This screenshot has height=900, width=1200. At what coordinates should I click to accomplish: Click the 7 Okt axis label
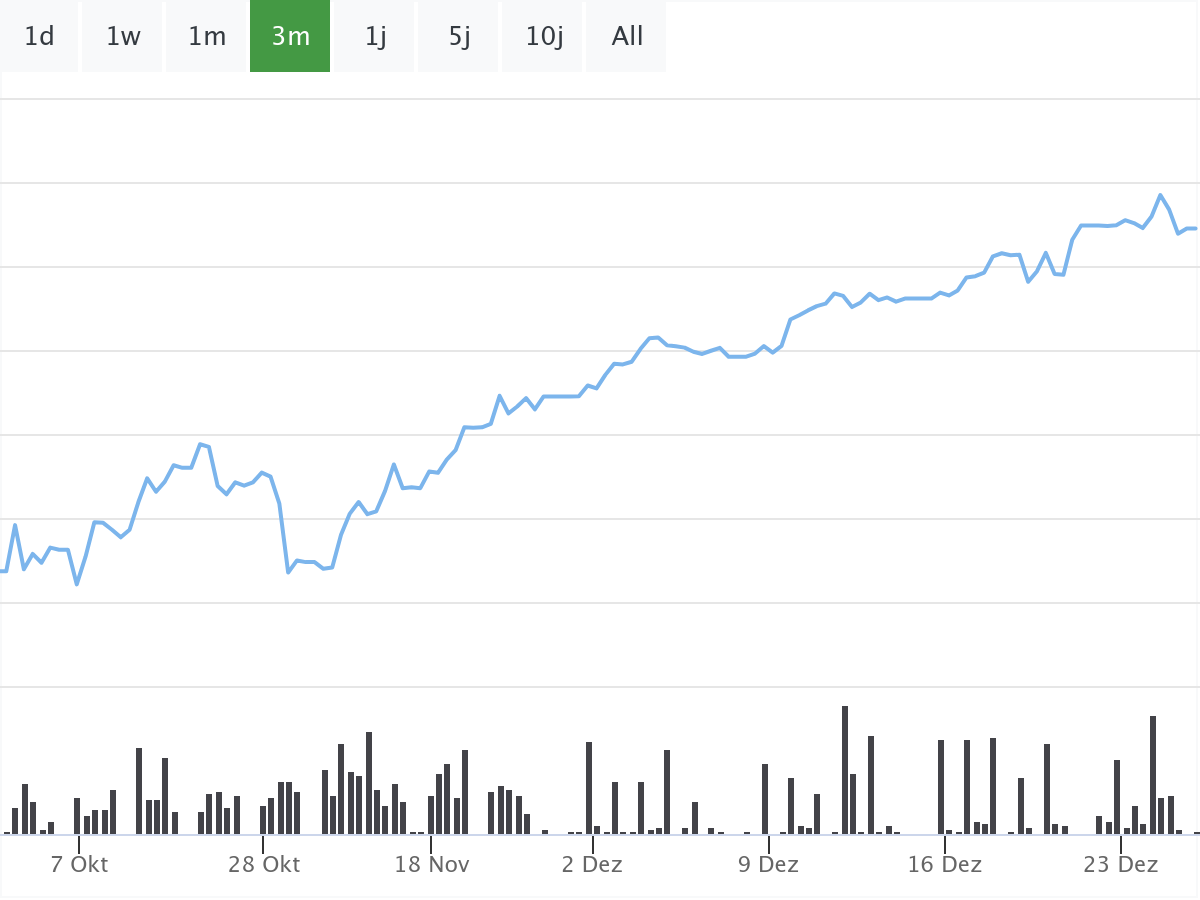[x=79, y=864]
